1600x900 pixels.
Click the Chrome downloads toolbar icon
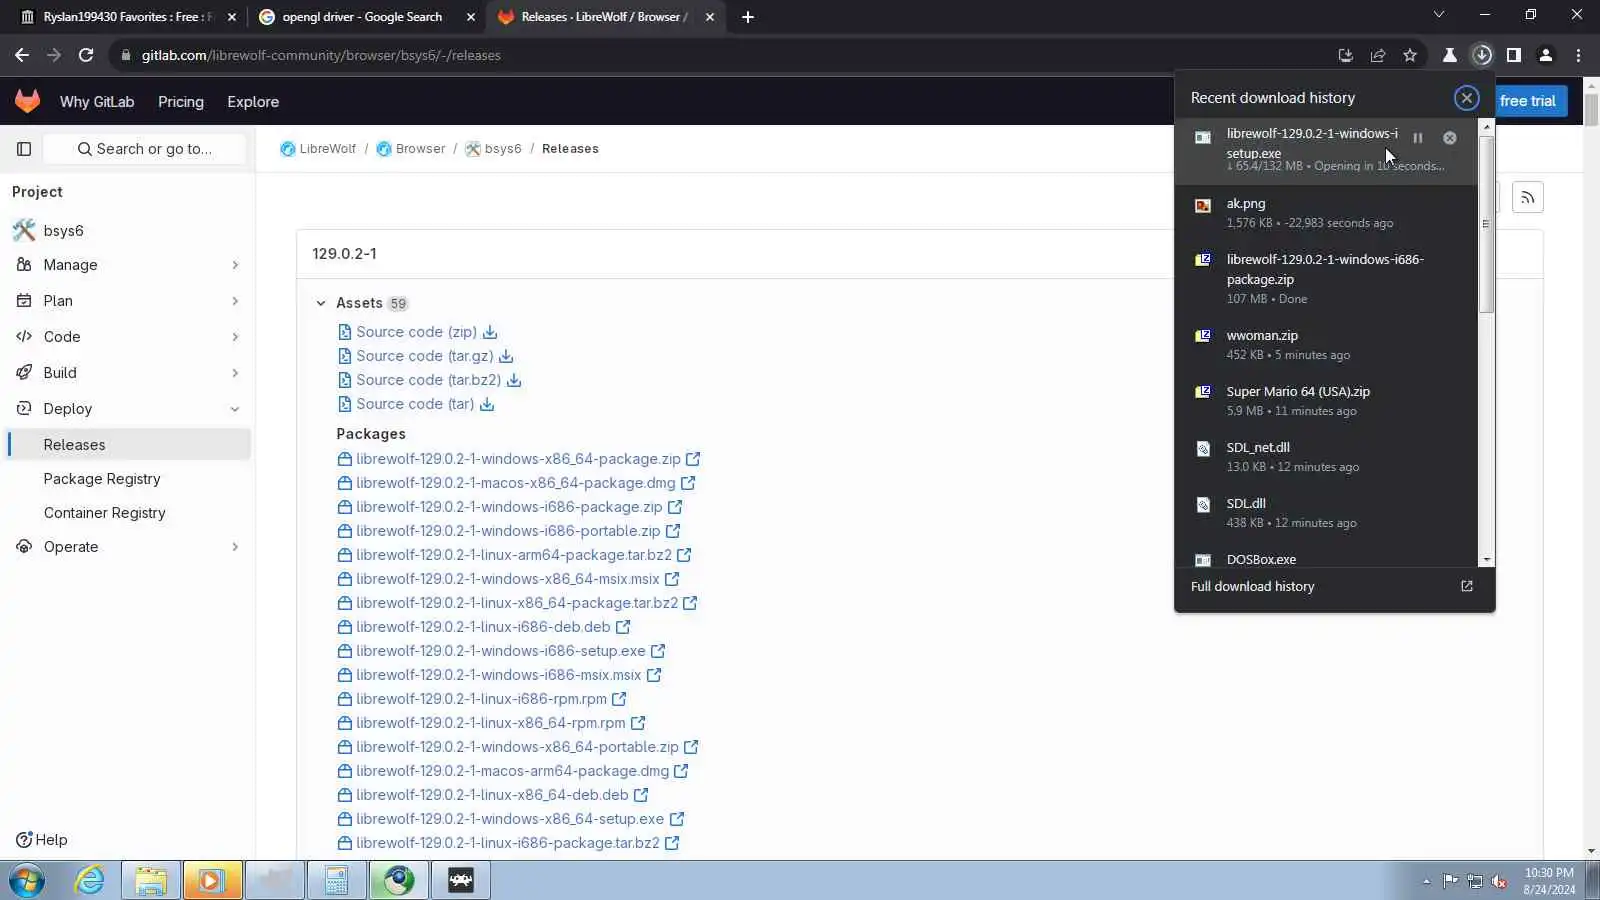point(1481,55)
